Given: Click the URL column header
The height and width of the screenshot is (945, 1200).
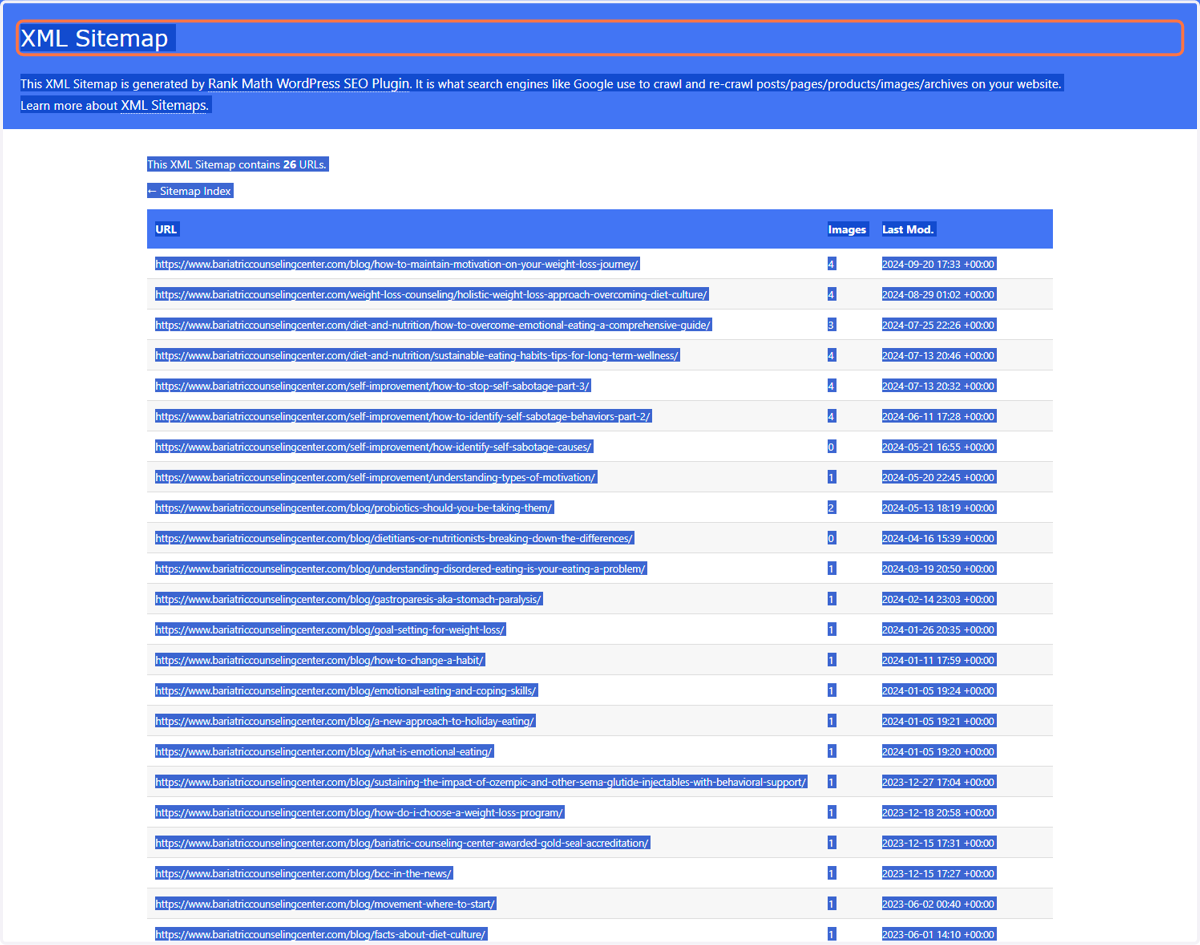Looking at the screenshot, I should [x=166, y=229].
